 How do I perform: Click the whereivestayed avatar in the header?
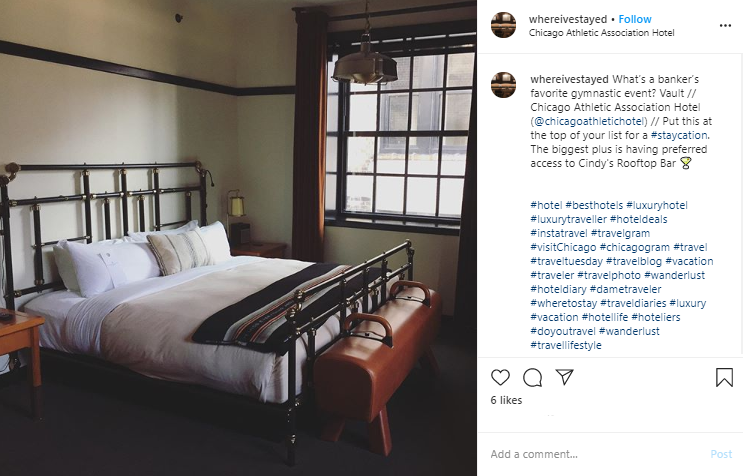[x=503, y=25]
